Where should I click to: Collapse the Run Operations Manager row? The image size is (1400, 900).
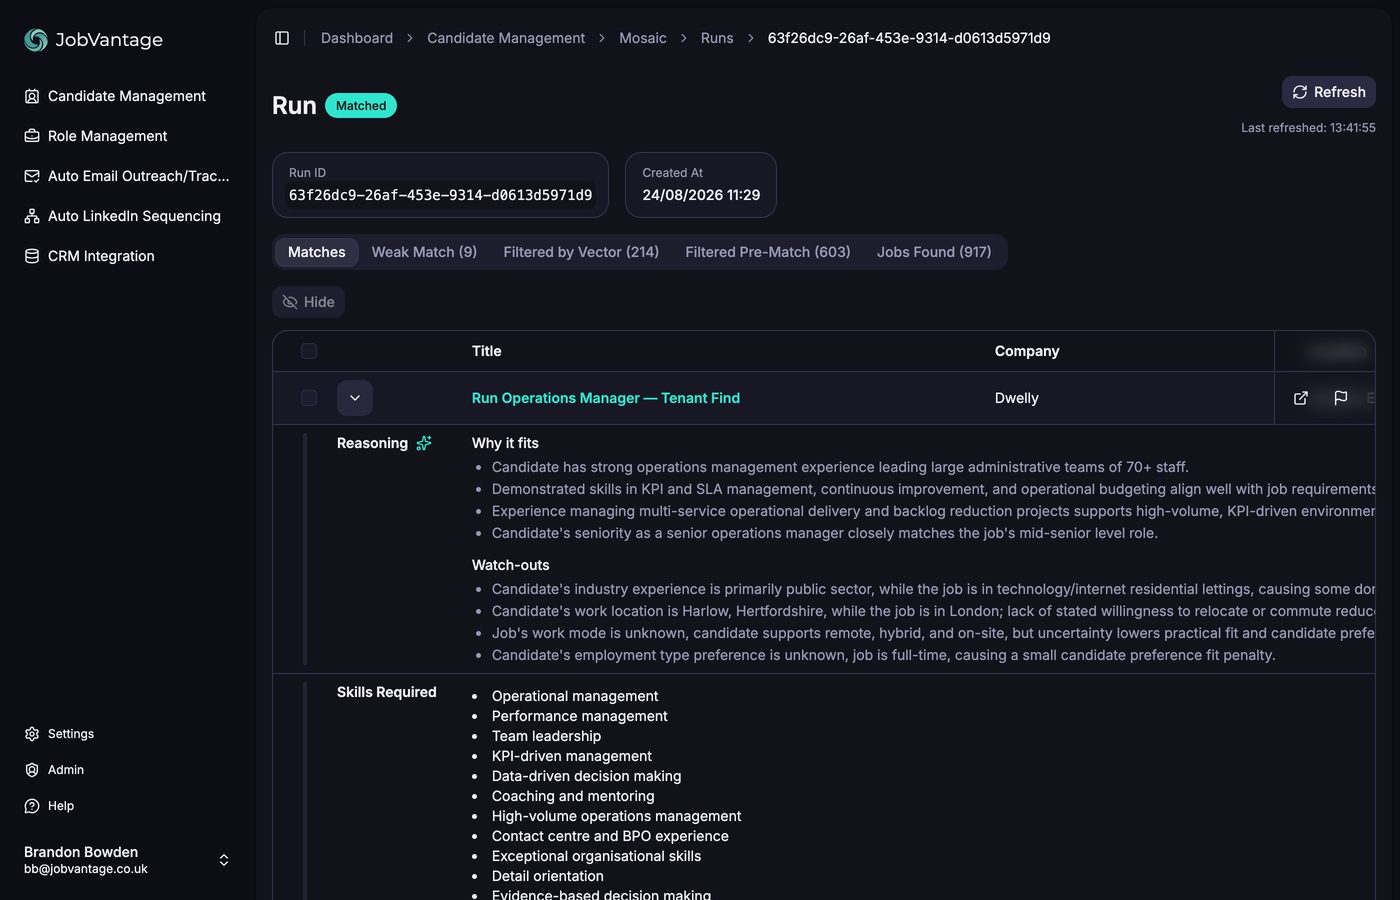click(x=355, y=398)
